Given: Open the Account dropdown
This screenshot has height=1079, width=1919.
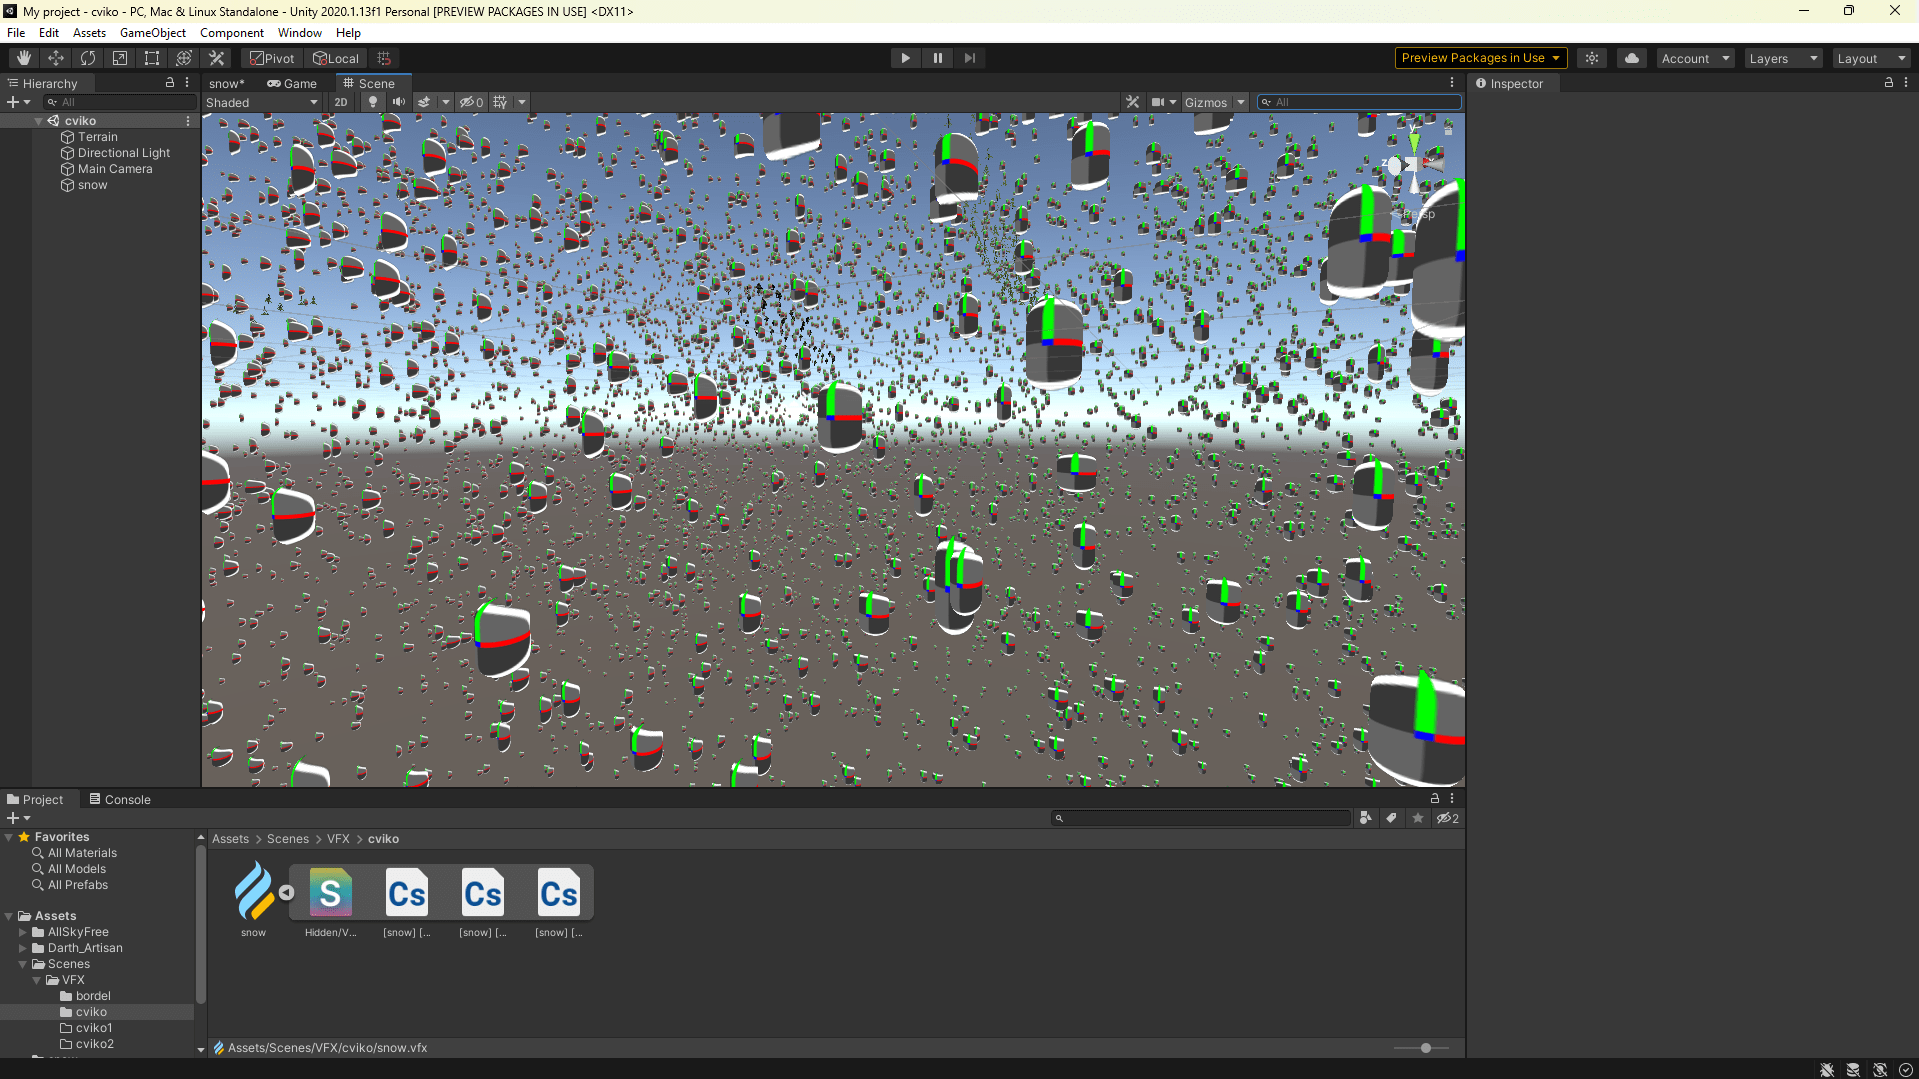Looking at the screenshot, I should tap(1695, 58).
